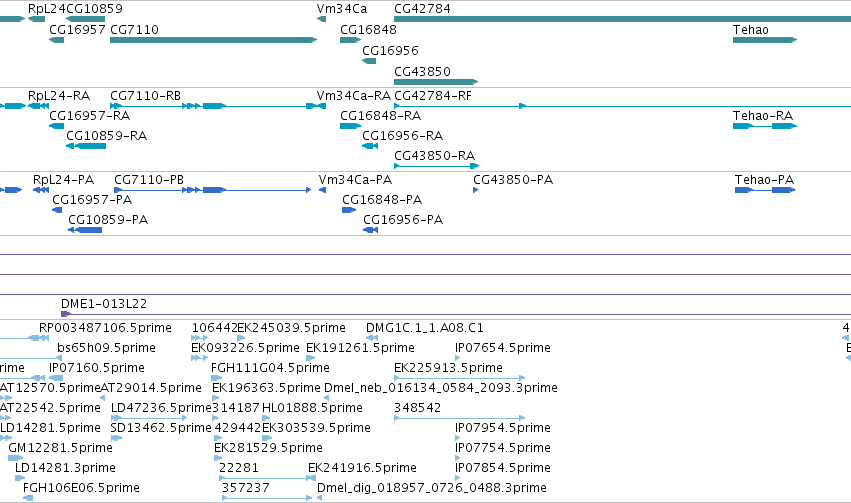Click the CG43850 gene bar
The image size is (851, 503).
[436, 82]
